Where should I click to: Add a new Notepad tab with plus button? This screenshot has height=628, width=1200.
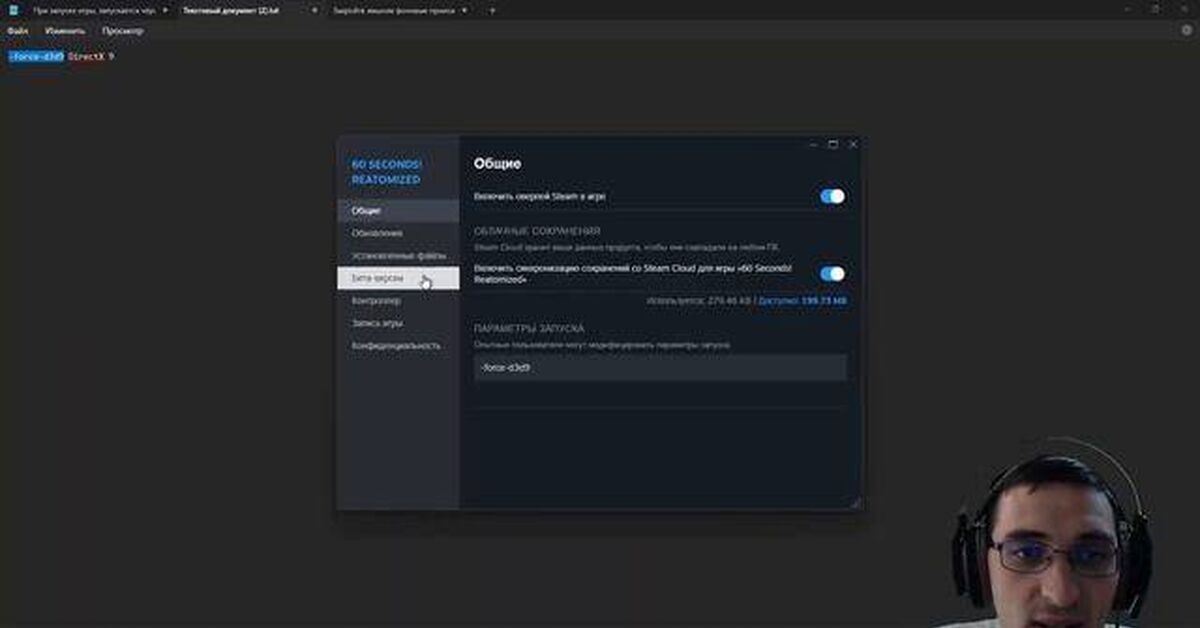[x=492, y=10]
